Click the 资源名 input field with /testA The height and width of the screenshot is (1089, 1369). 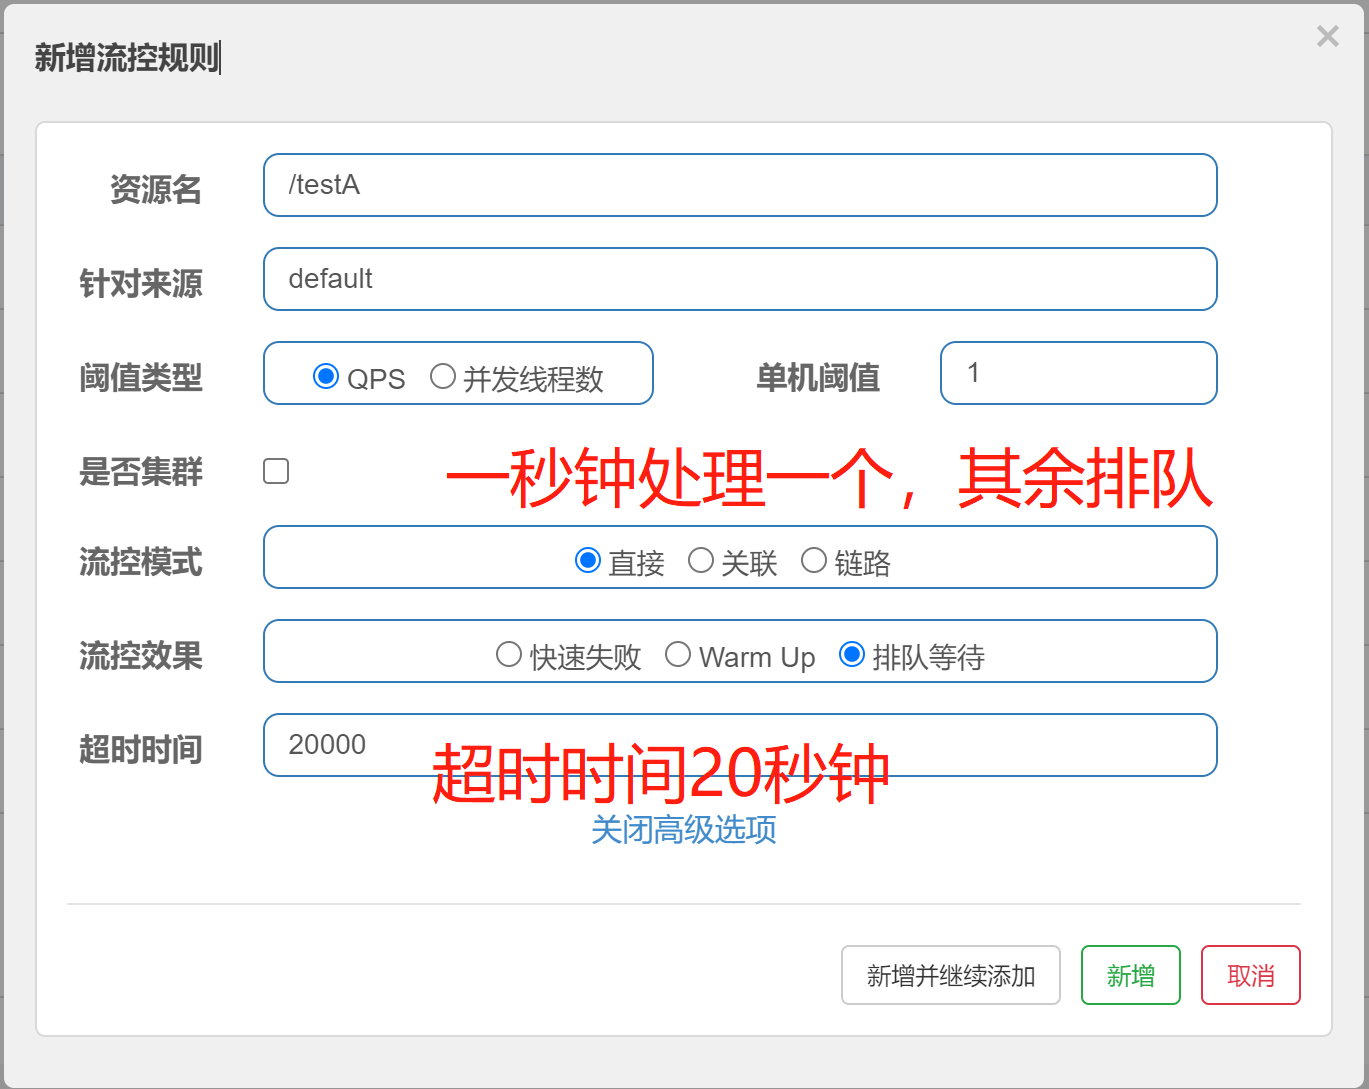[x=740, y=185]
